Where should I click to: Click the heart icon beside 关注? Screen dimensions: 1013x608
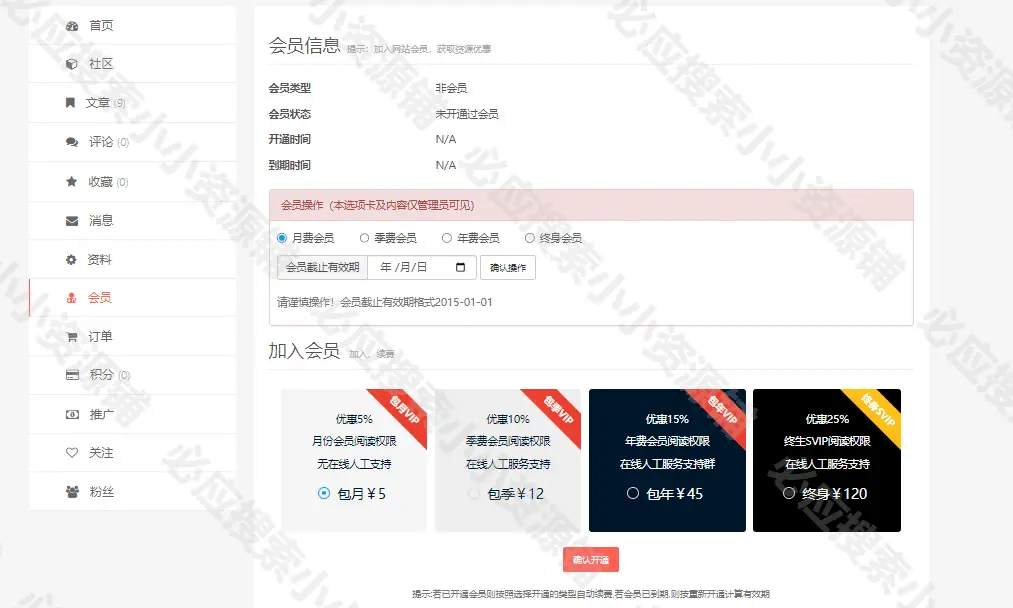(72, 453)
